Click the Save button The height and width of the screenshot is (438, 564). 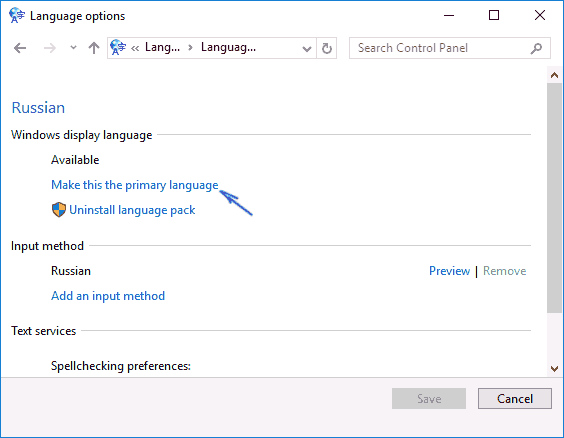[429, 398]
